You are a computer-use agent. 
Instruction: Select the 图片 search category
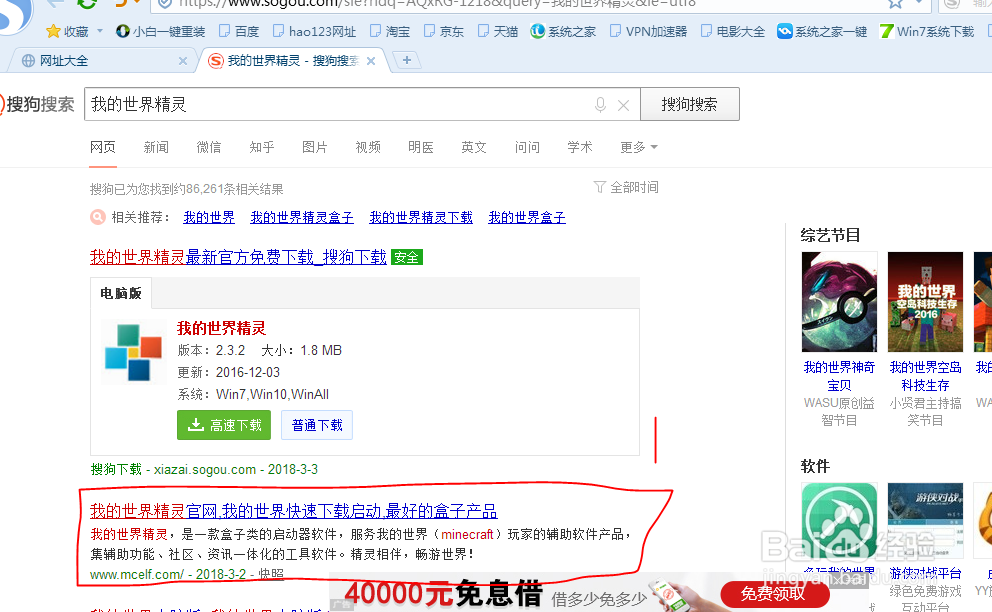click(x=314, y=147)
